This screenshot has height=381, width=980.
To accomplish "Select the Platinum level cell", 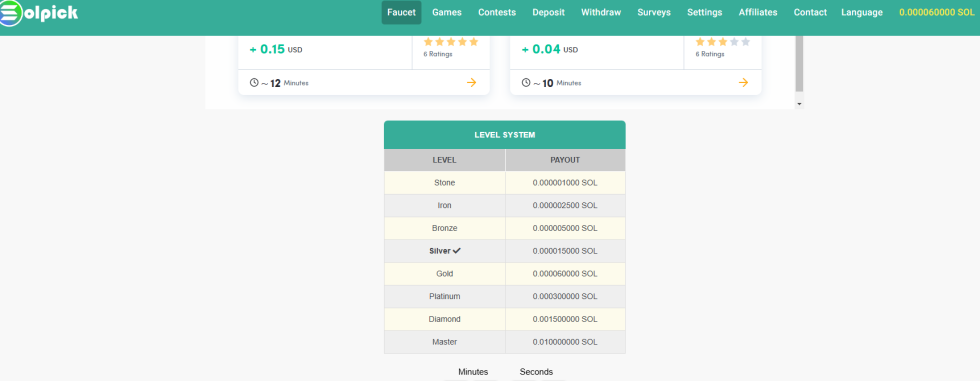I will [x=444, y=296].
